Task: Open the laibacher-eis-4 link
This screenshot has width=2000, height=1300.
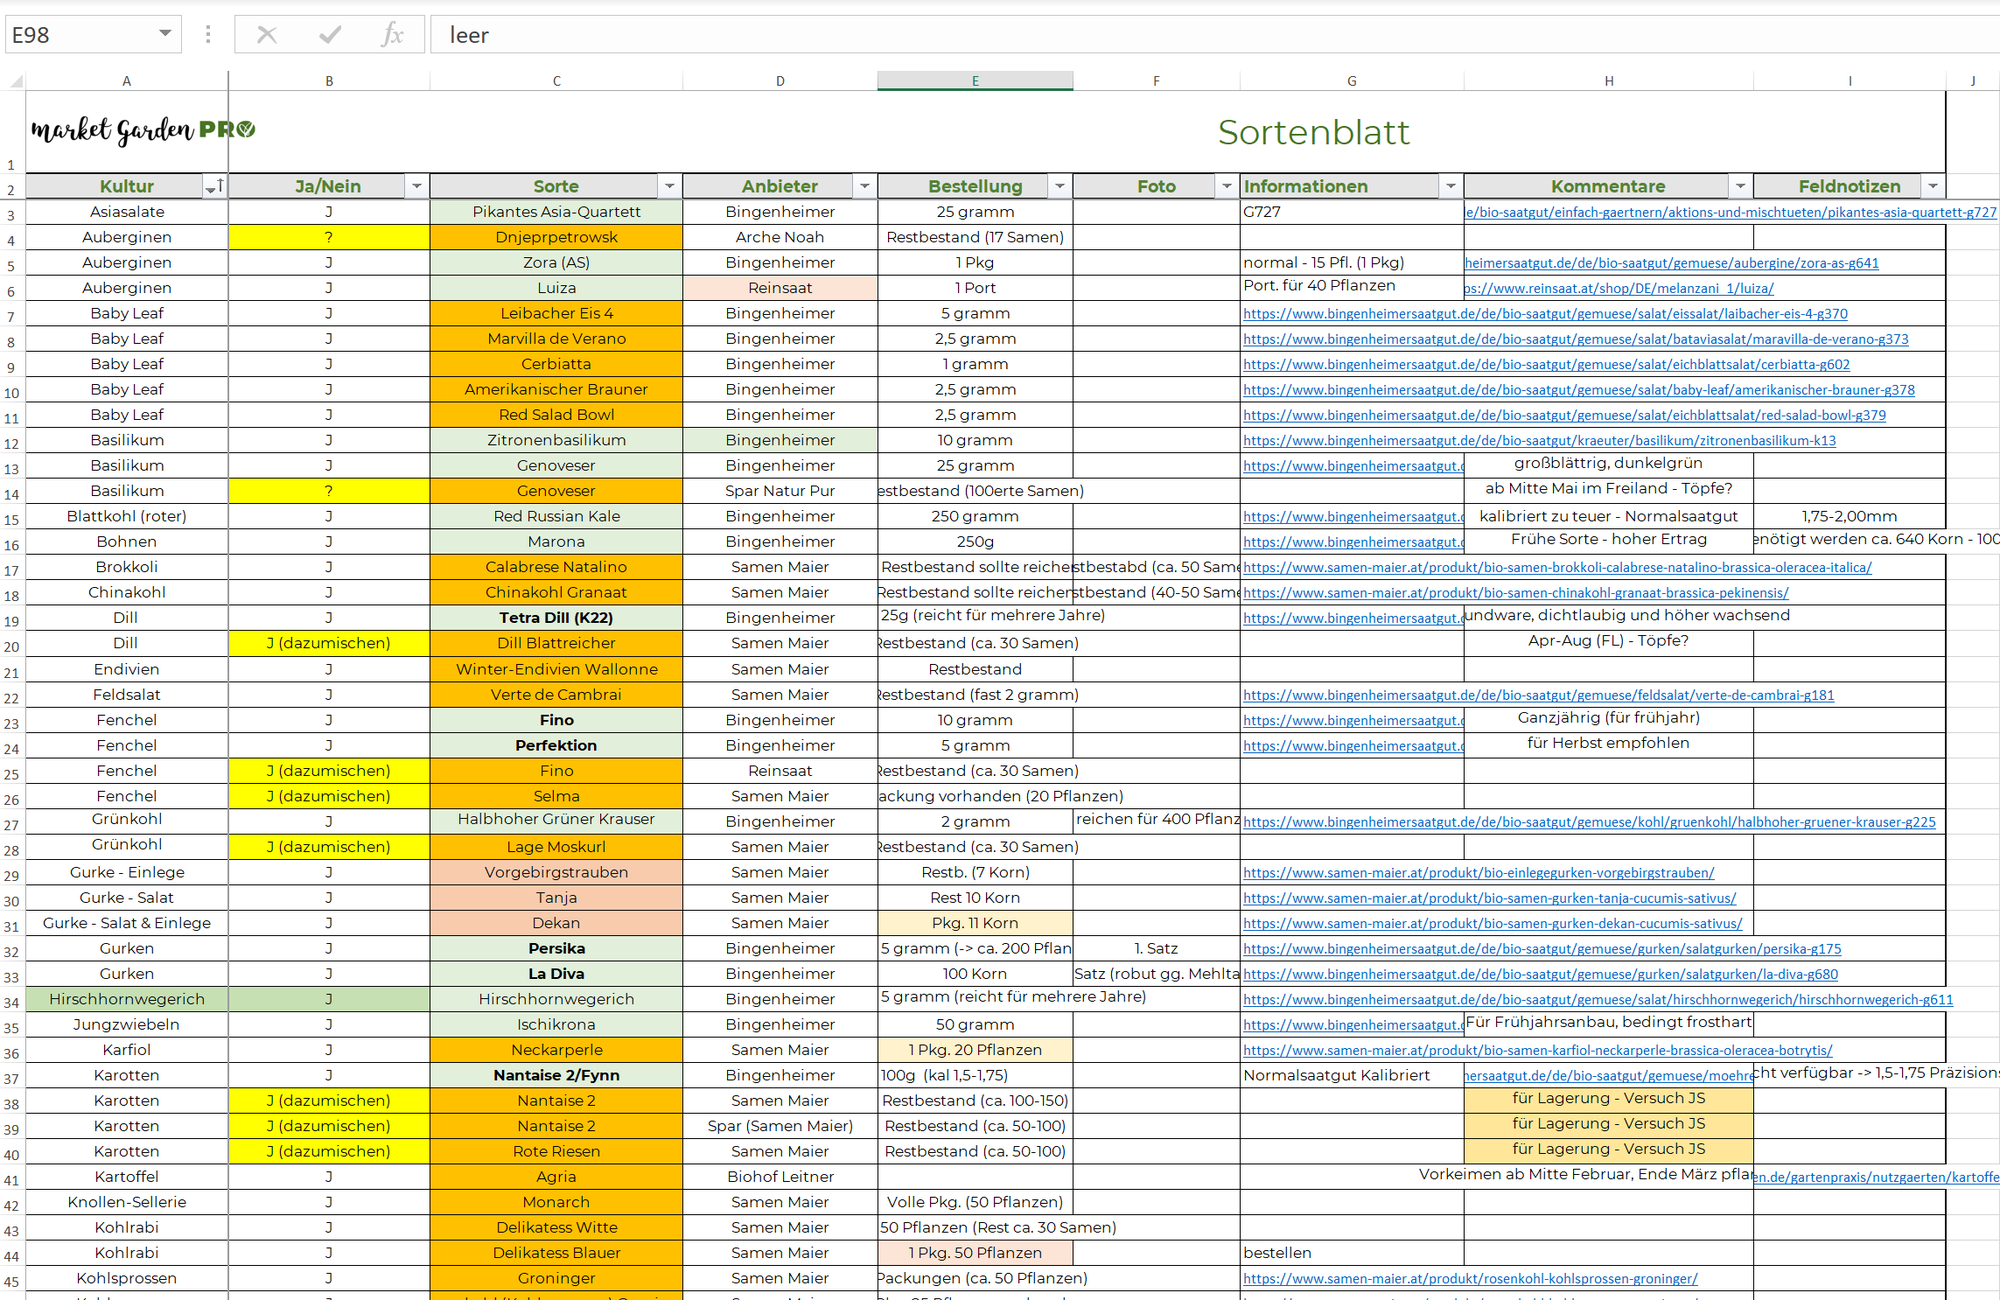Action: 1545,314
